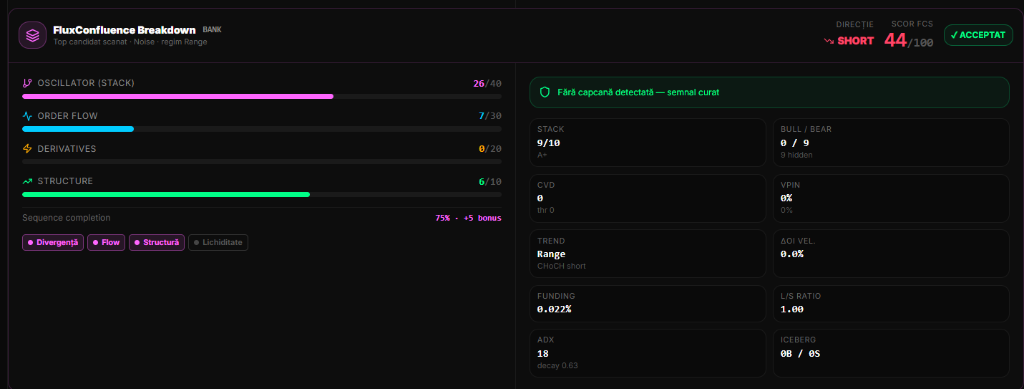
Task: Click the BANK symbol label
Action: [212, 29]
